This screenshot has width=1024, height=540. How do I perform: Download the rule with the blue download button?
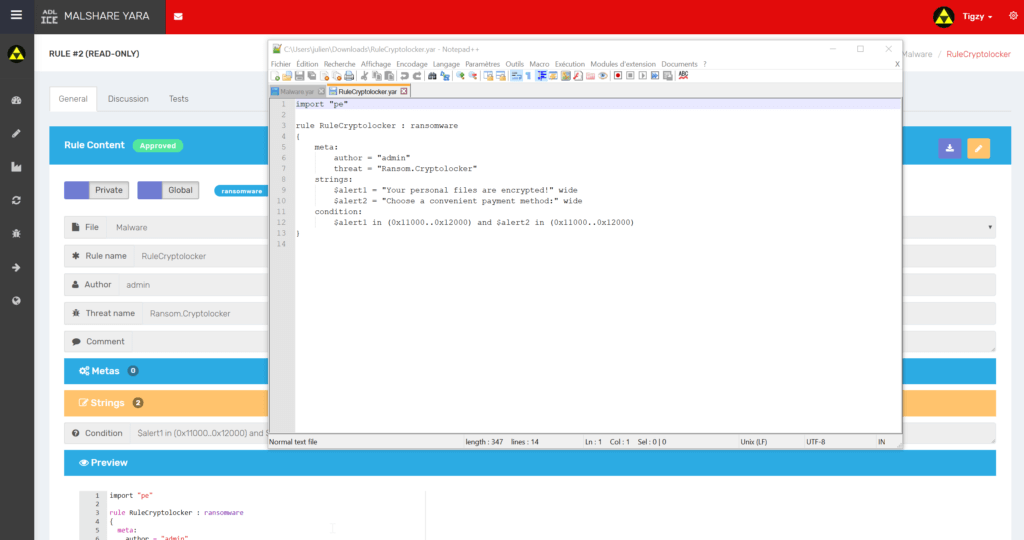(949, 148)
